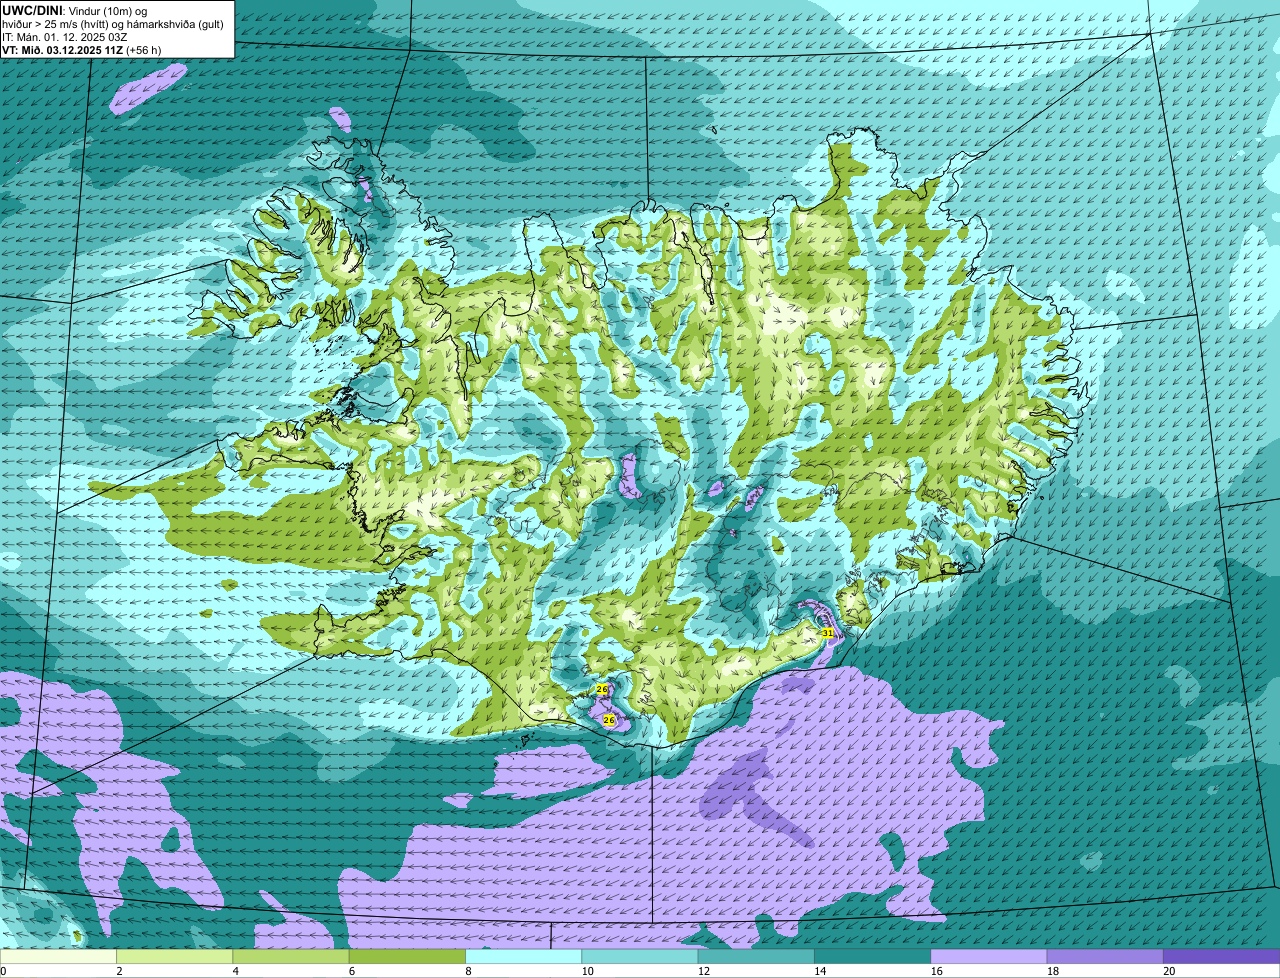Select the 4–6 m/s green swatch
This screenshot has height=978, width=1280.
point(291,957)
